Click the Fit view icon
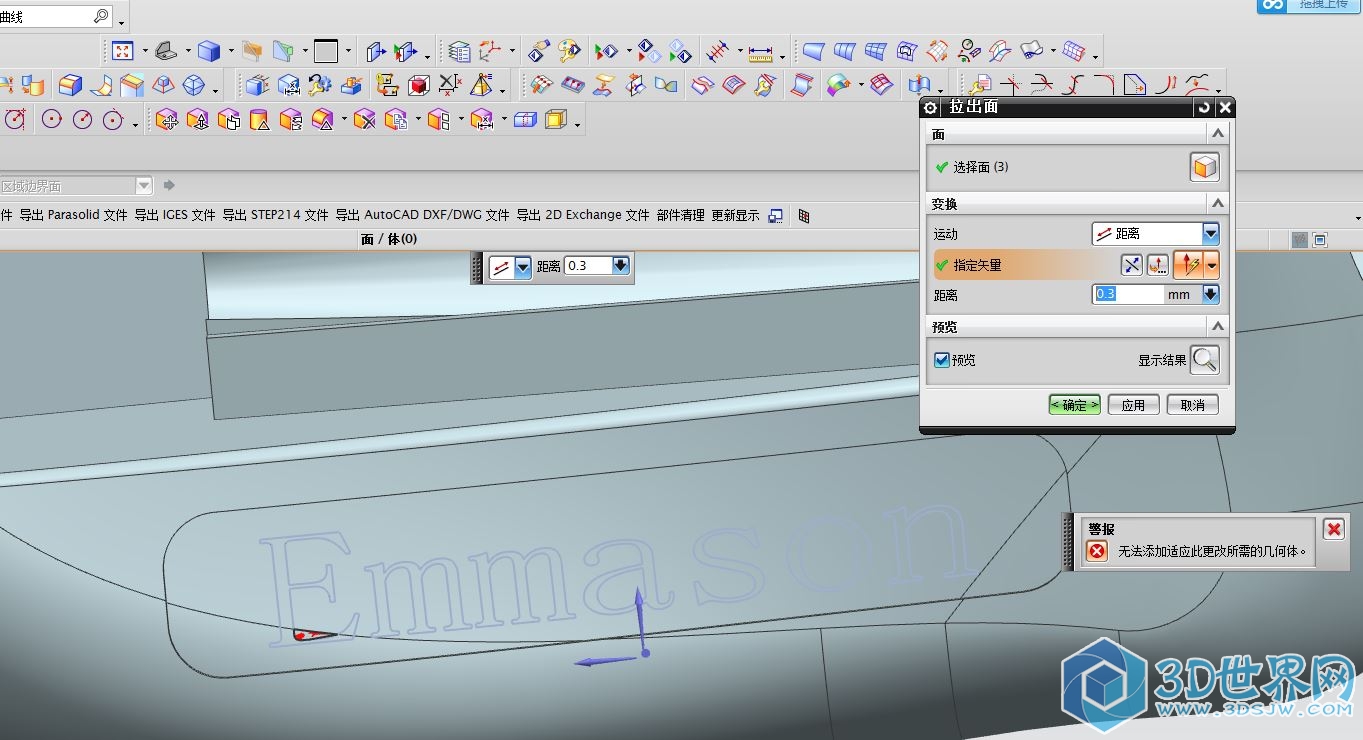 pyautogui.click(x=122, y=50)
